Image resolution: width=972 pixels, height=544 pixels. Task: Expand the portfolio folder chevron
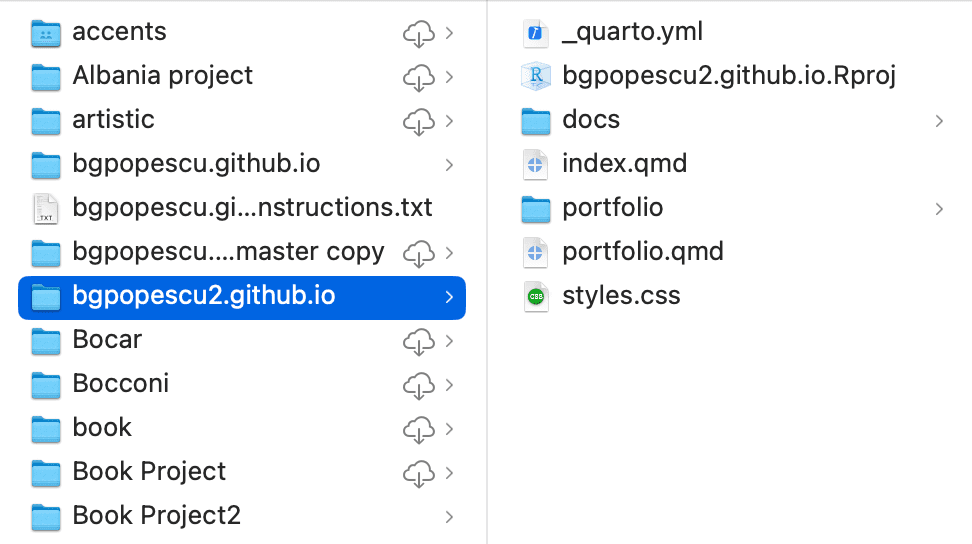click(939, 209)
